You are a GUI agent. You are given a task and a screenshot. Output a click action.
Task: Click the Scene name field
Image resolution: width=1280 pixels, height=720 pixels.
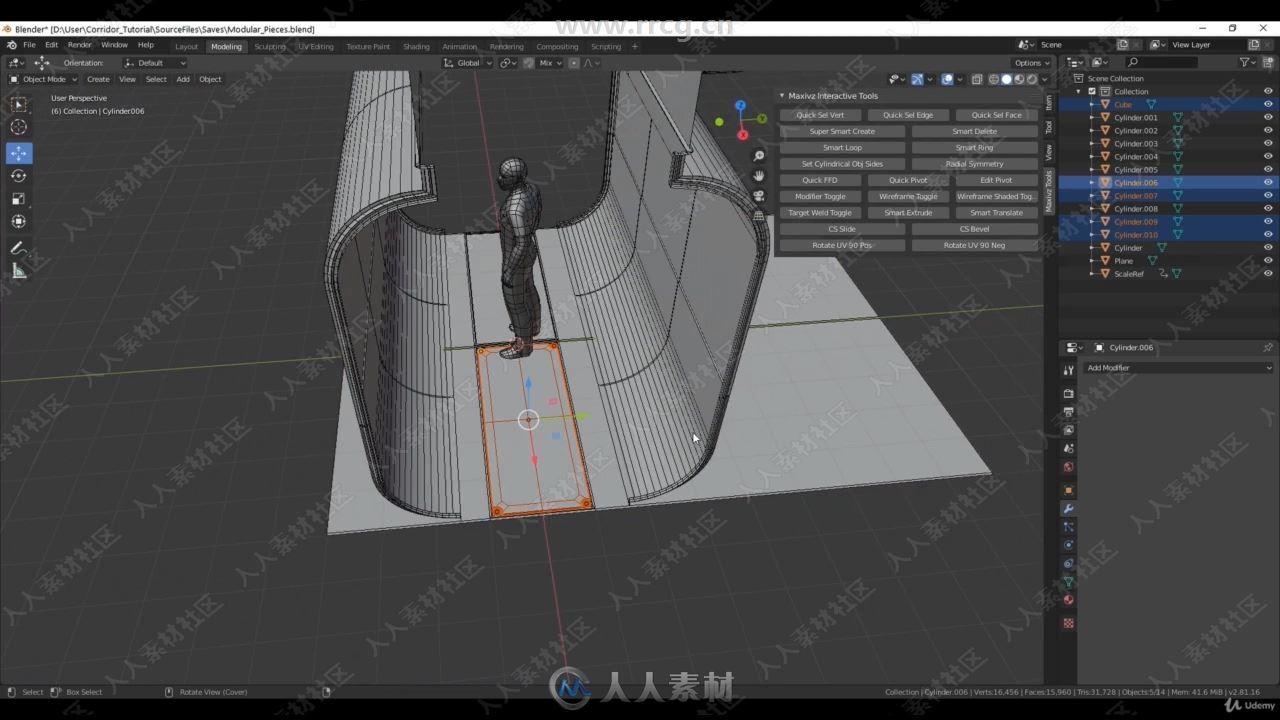click(1075, 45)
